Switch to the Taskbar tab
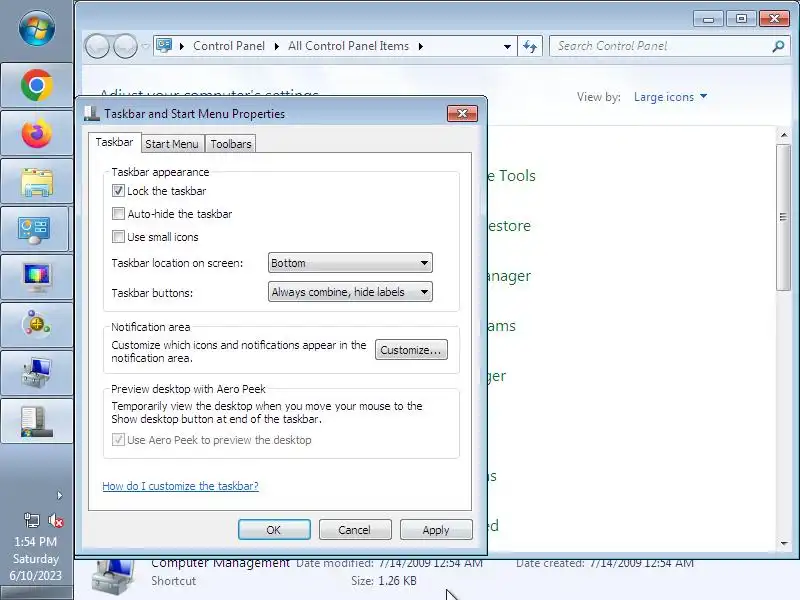Viewport: 800px width, 600px height. pos(114,142)
